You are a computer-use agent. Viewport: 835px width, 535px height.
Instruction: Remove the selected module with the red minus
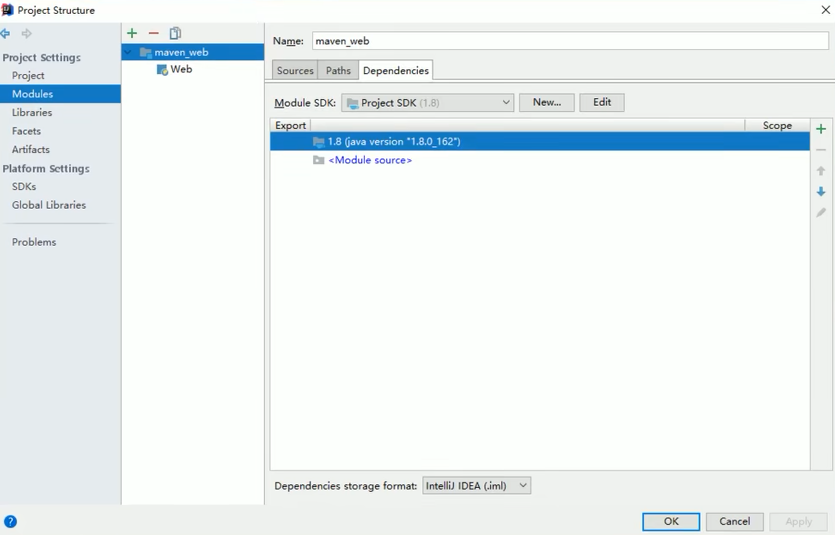coord(153,33)
